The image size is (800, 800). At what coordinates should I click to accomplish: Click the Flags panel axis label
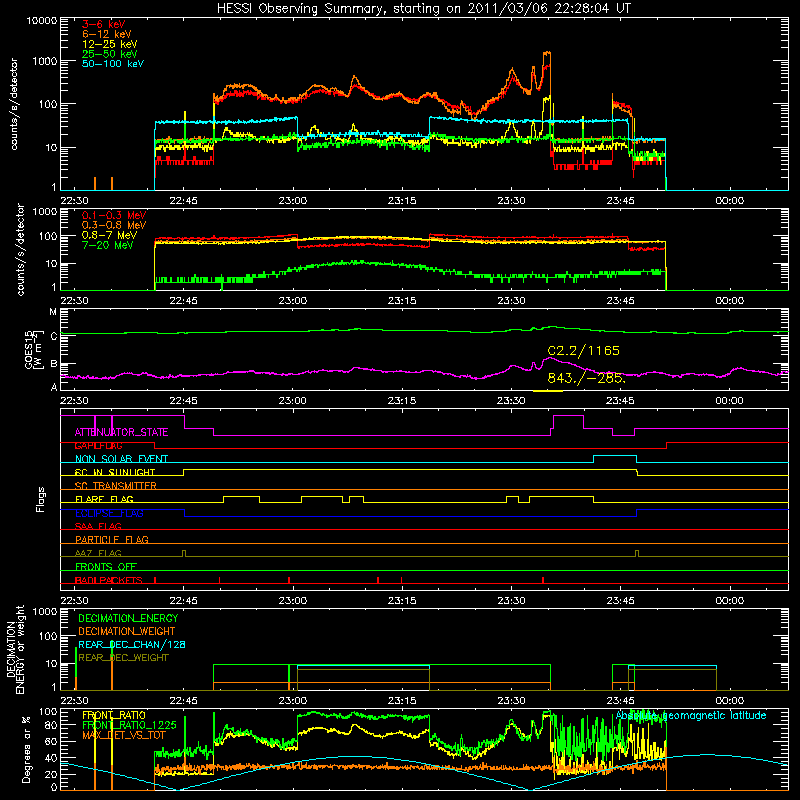[x=41, y=499]
